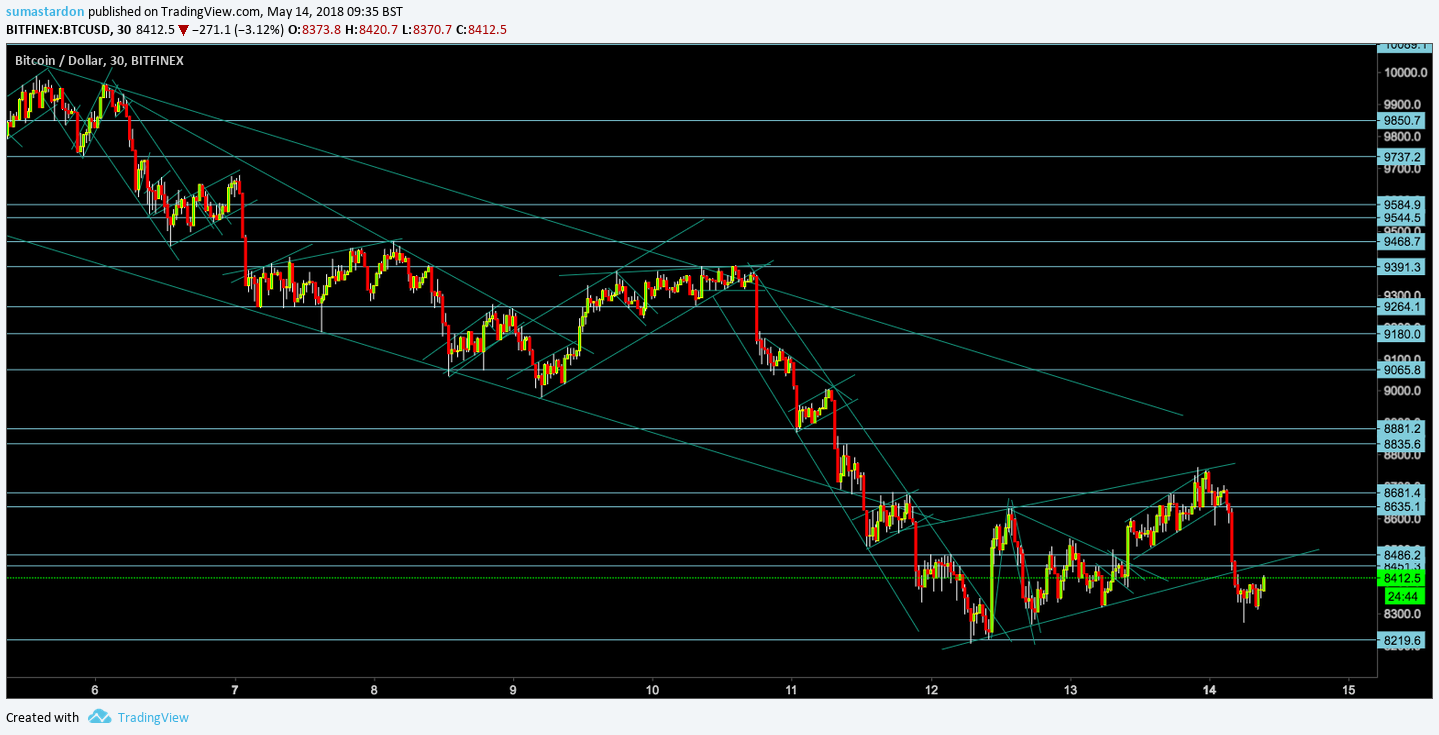Click the Created with caption text
This screenshot has height=735, width=1439.
point(42,717)
